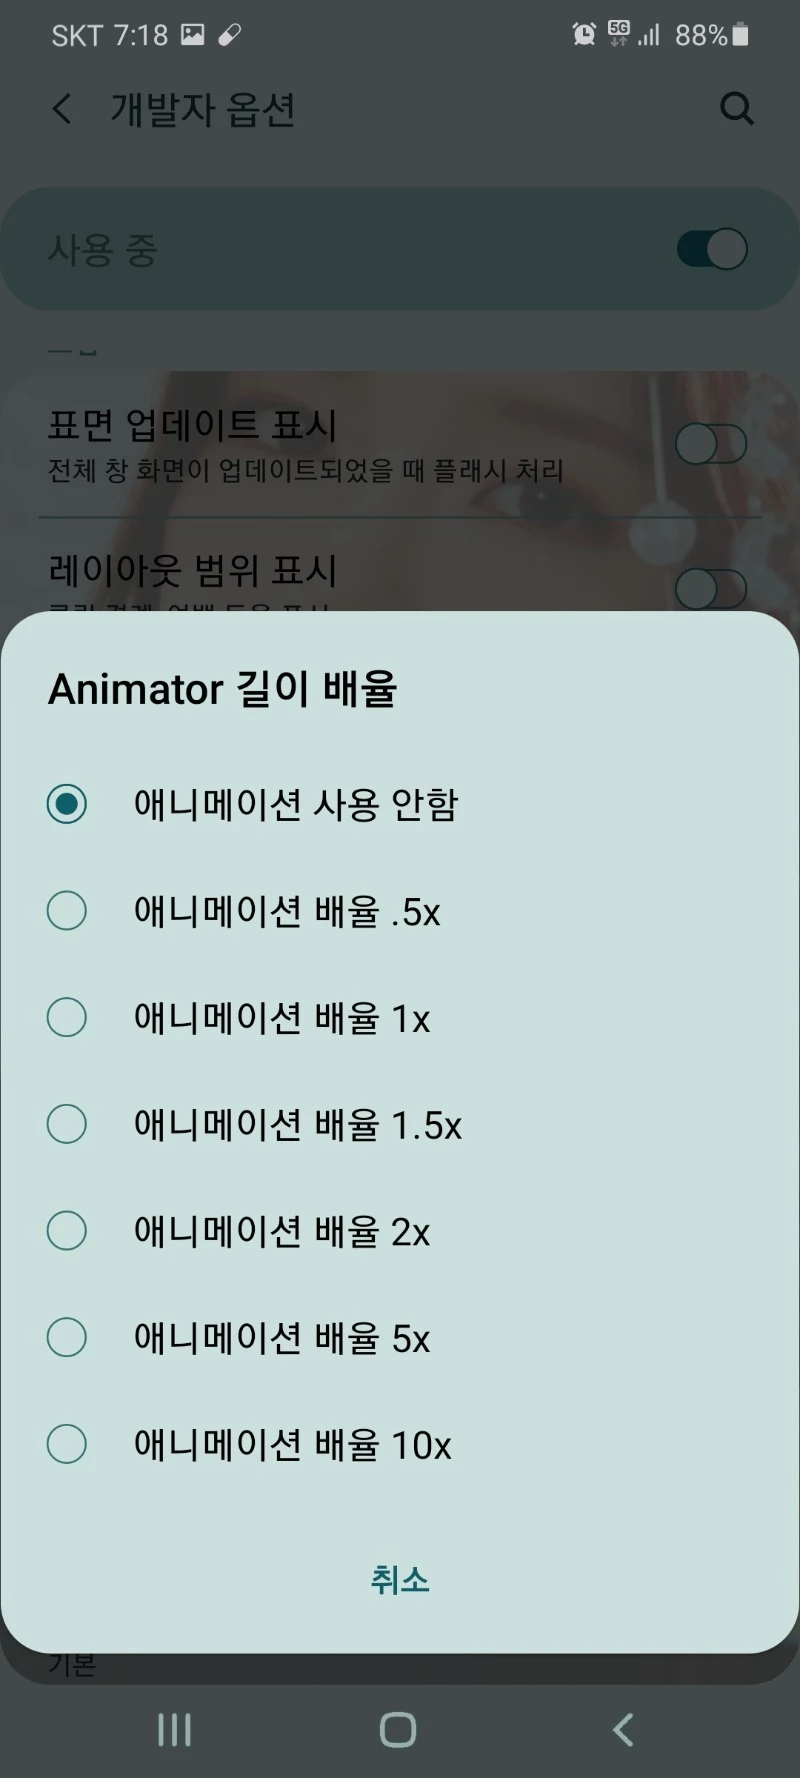Tap the back arrow beside 개발자 옵션
Image resolution: width=800 pixels, height=1778 pixels.
[62, 109]
